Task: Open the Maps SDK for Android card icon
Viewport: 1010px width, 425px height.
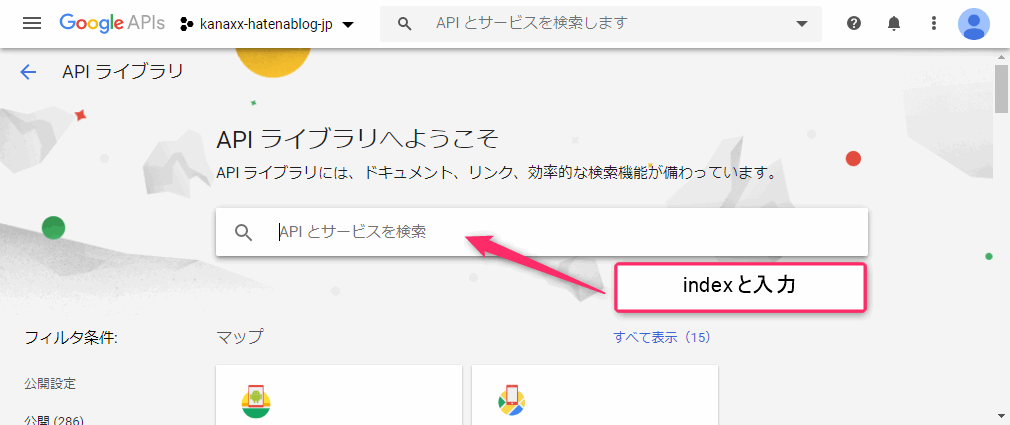Action: tap(256, 402)
